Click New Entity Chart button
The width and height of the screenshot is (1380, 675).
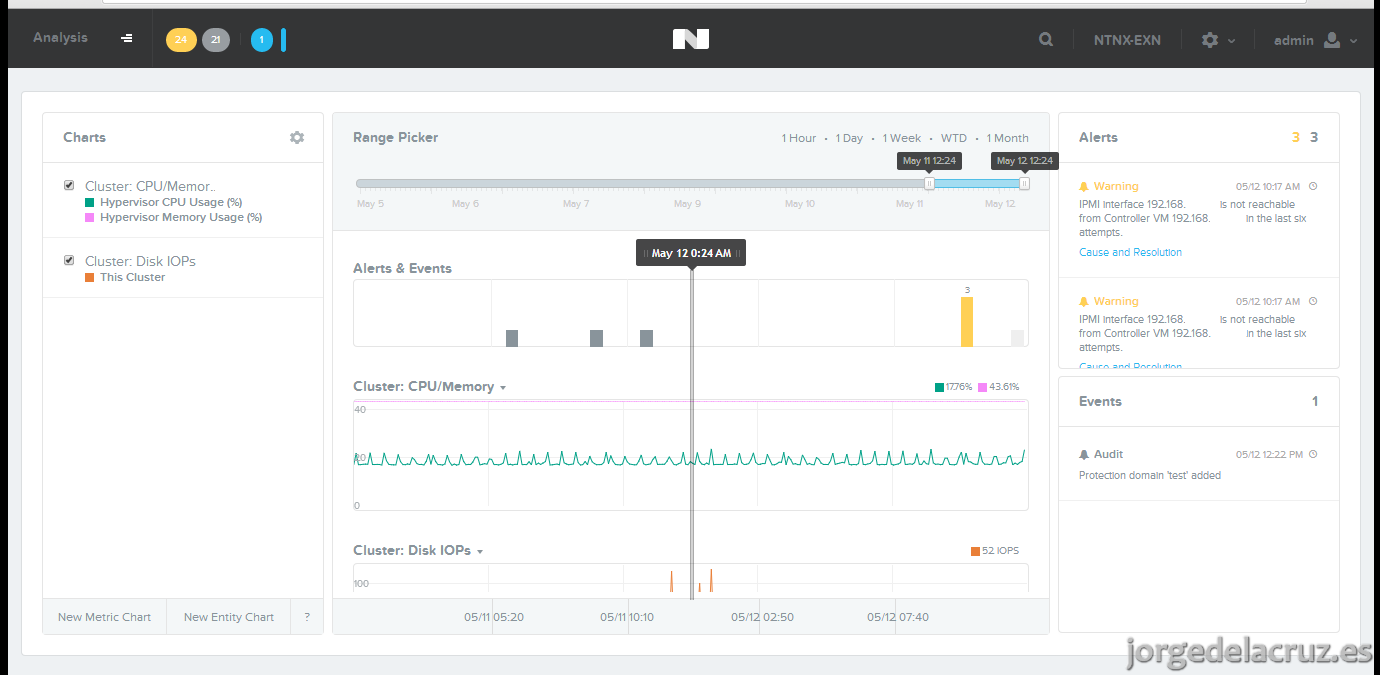pos(229,617)
